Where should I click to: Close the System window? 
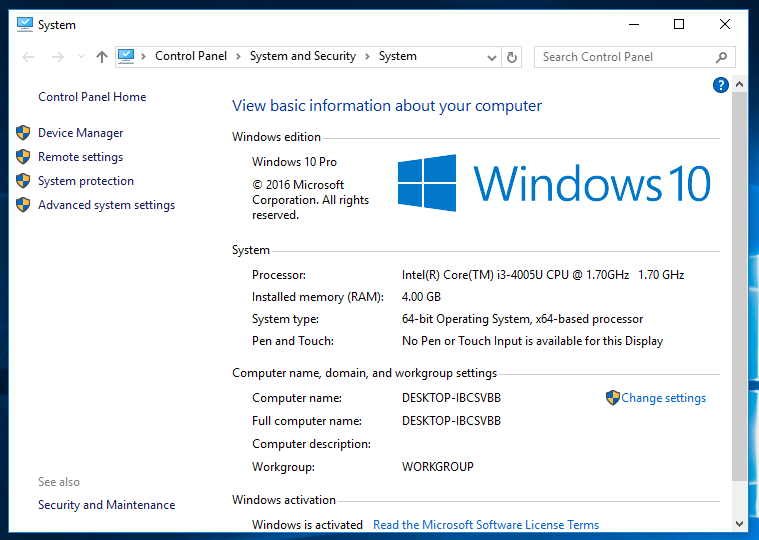click(x=725, y=24)
